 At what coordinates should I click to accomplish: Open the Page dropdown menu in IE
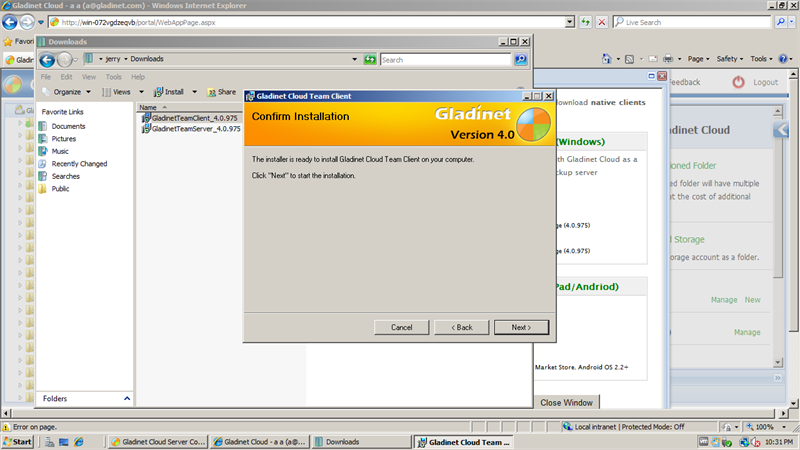click(698, 59)
